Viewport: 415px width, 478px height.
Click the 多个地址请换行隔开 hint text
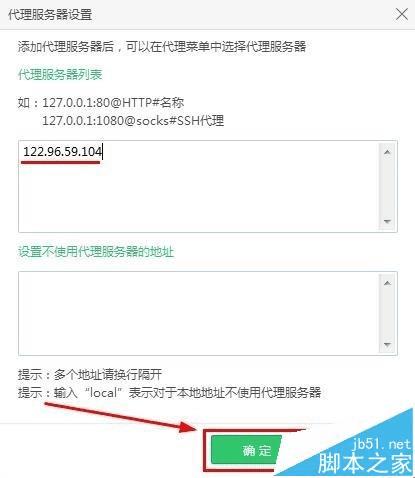108,374
